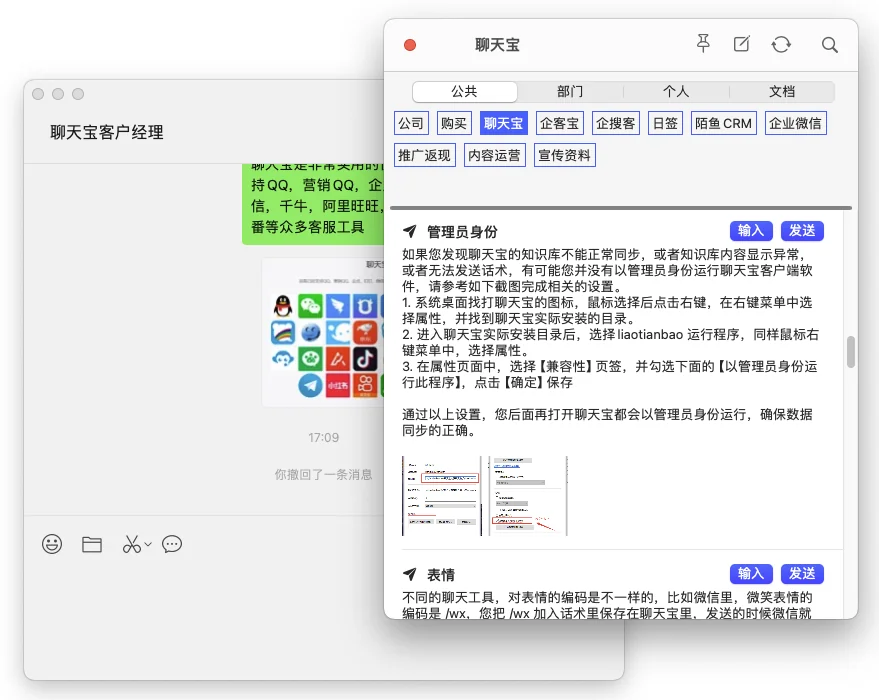
Task: Select the 日签 category tag
Action: [665, 123]
